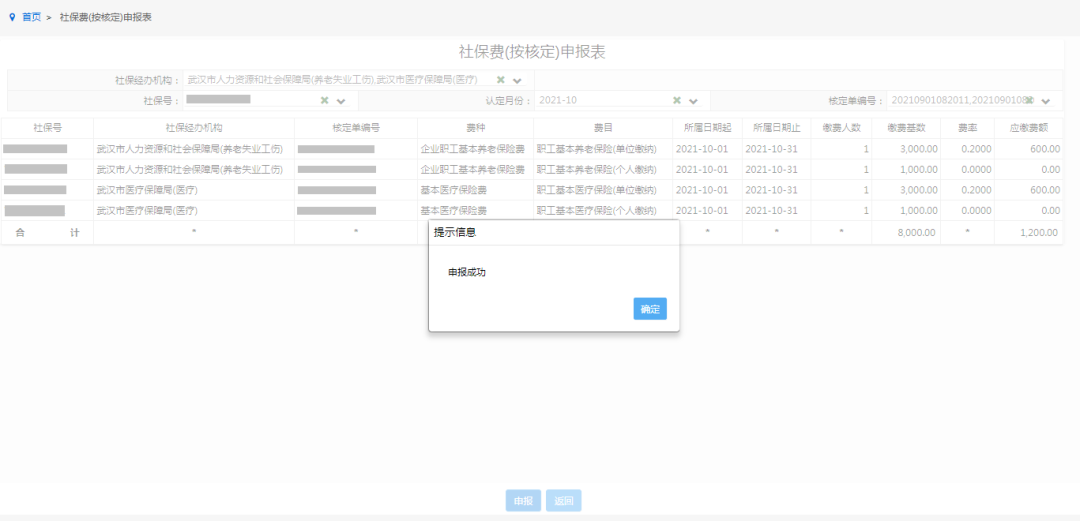The width and height of the screenshot is (1080, 521).
Task: Click 1,000.00 in the 养老保险(个人缴纳) row
Action: coord(917,170)
